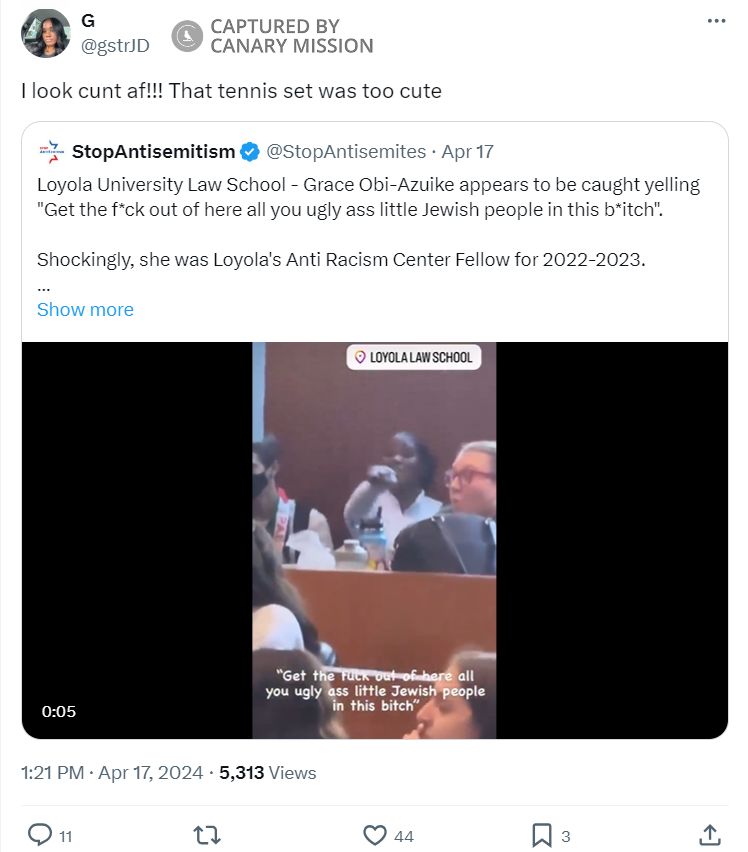The height and width of the screenshot is (852, 748).
Task: Like the post with heart icon
Action: pyautogui.click(x=375, y=835)
